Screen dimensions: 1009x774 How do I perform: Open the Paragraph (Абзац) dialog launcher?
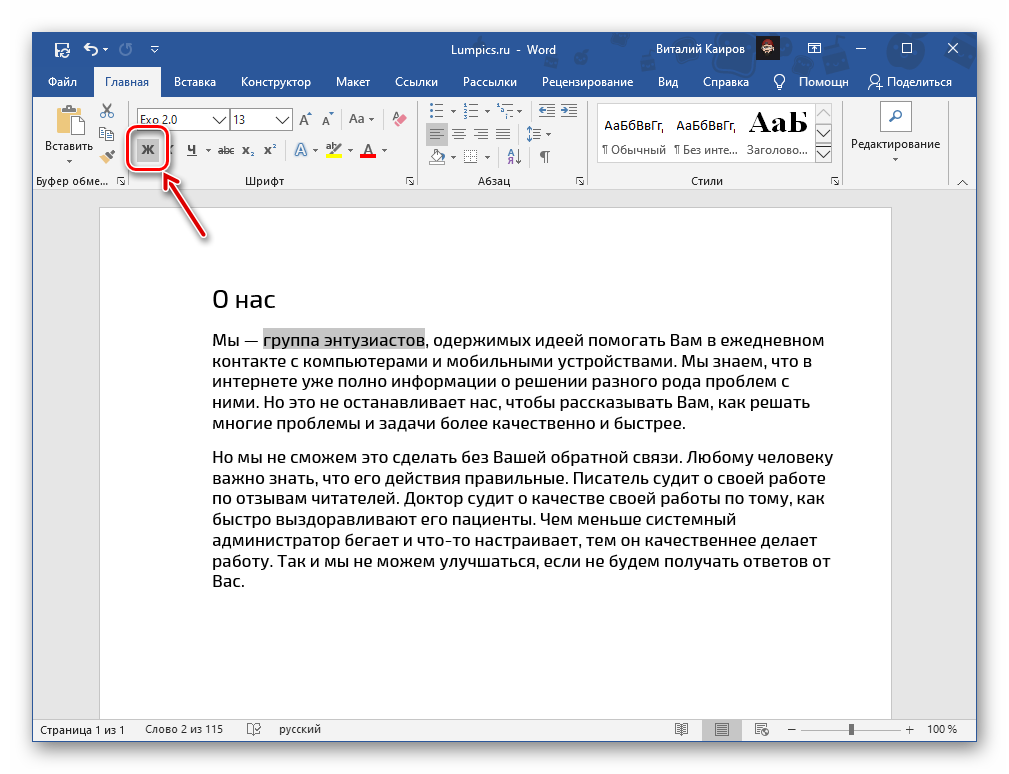580,181
